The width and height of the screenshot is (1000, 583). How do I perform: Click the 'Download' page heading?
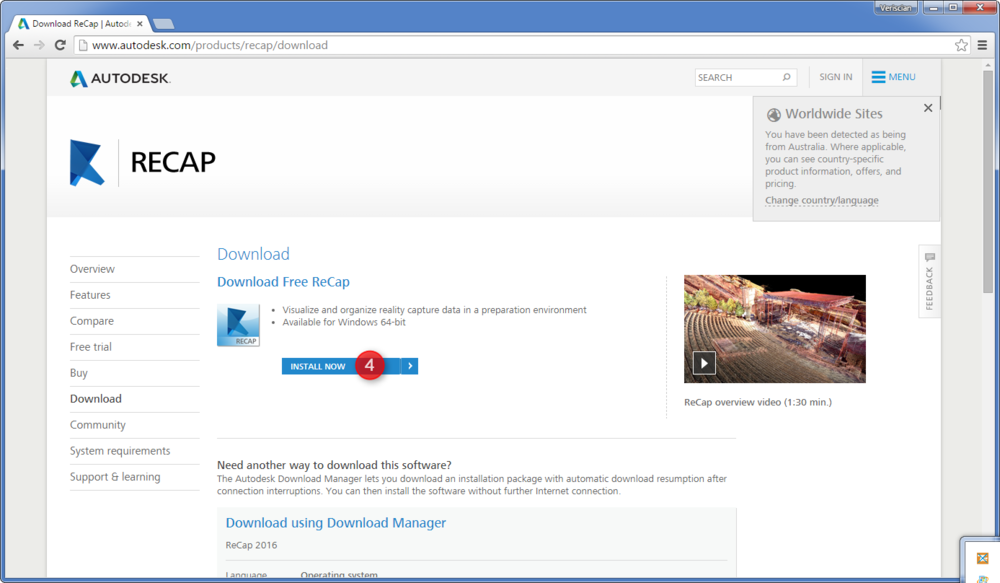point(253,255)
